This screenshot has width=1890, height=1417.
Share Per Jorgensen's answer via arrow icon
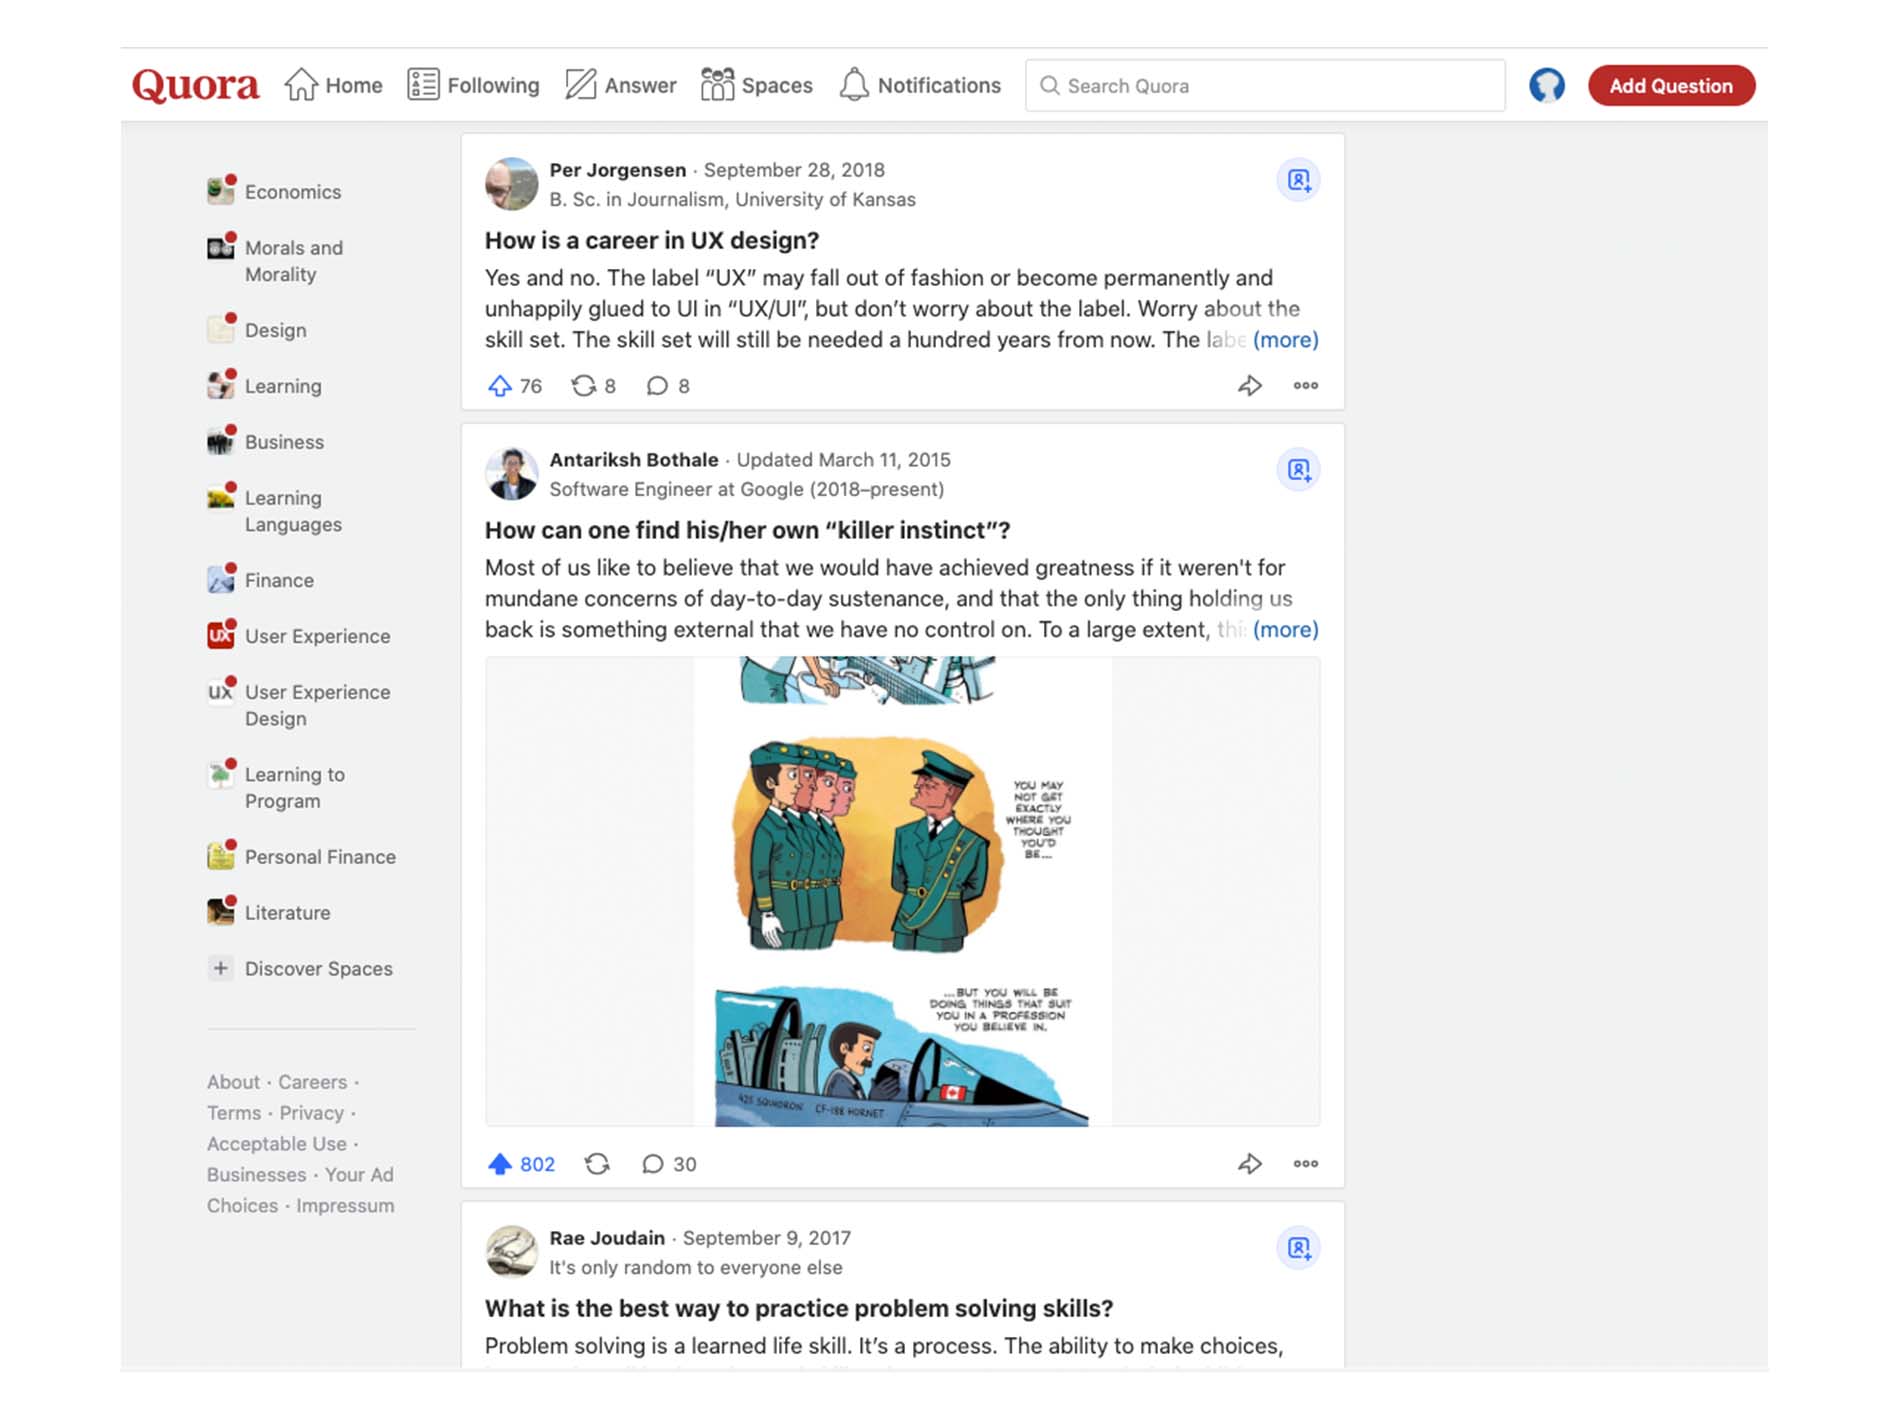click(1250, 386)
